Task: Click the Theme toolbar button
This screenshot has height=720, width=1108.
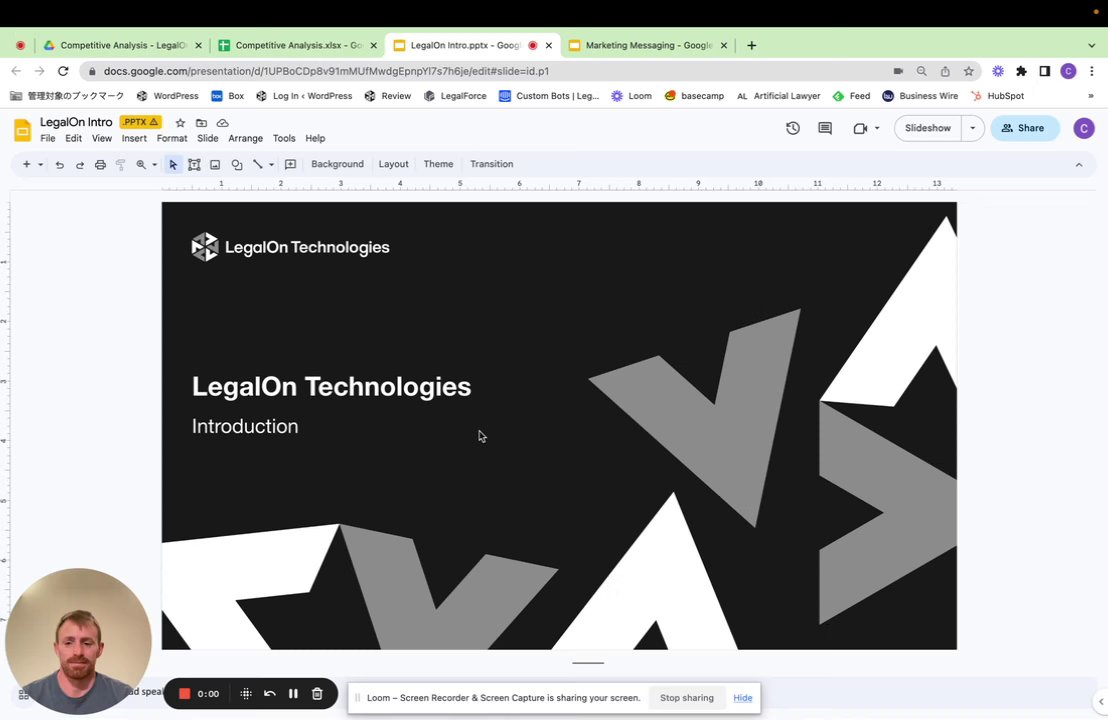Action: (x=438, y=164)
